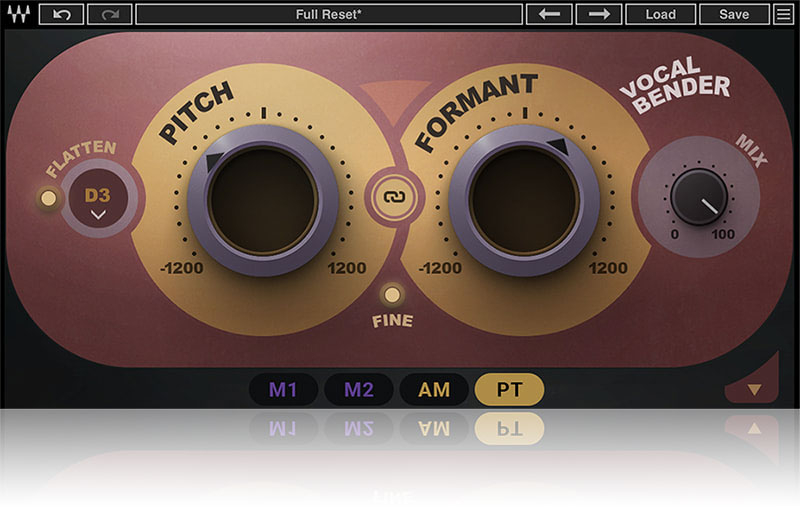Enable the Flatten toggle light

(x=48, y=198)
